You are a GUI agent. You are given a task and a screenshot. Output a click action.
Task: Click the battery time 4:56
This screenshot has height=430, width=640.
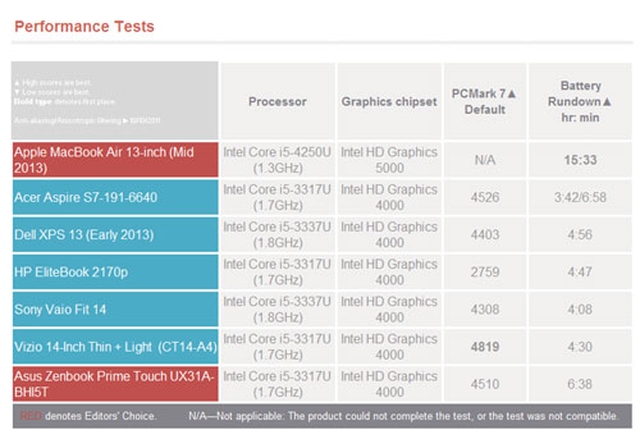coord(580,235)
